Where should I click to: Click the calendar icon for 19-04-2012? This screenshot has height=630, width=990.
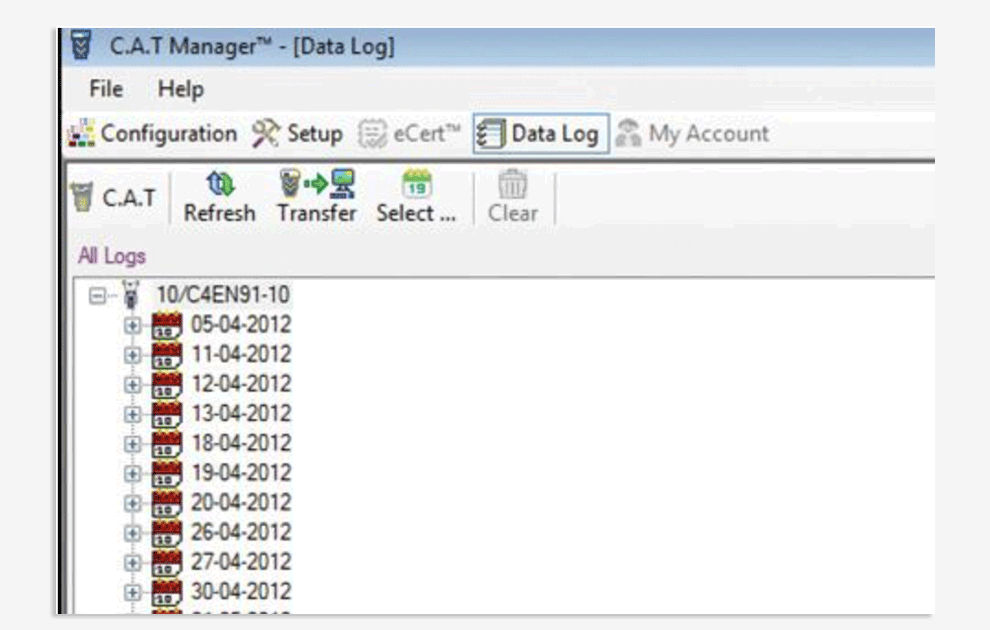pyautogui.click(x=167, y=474)
